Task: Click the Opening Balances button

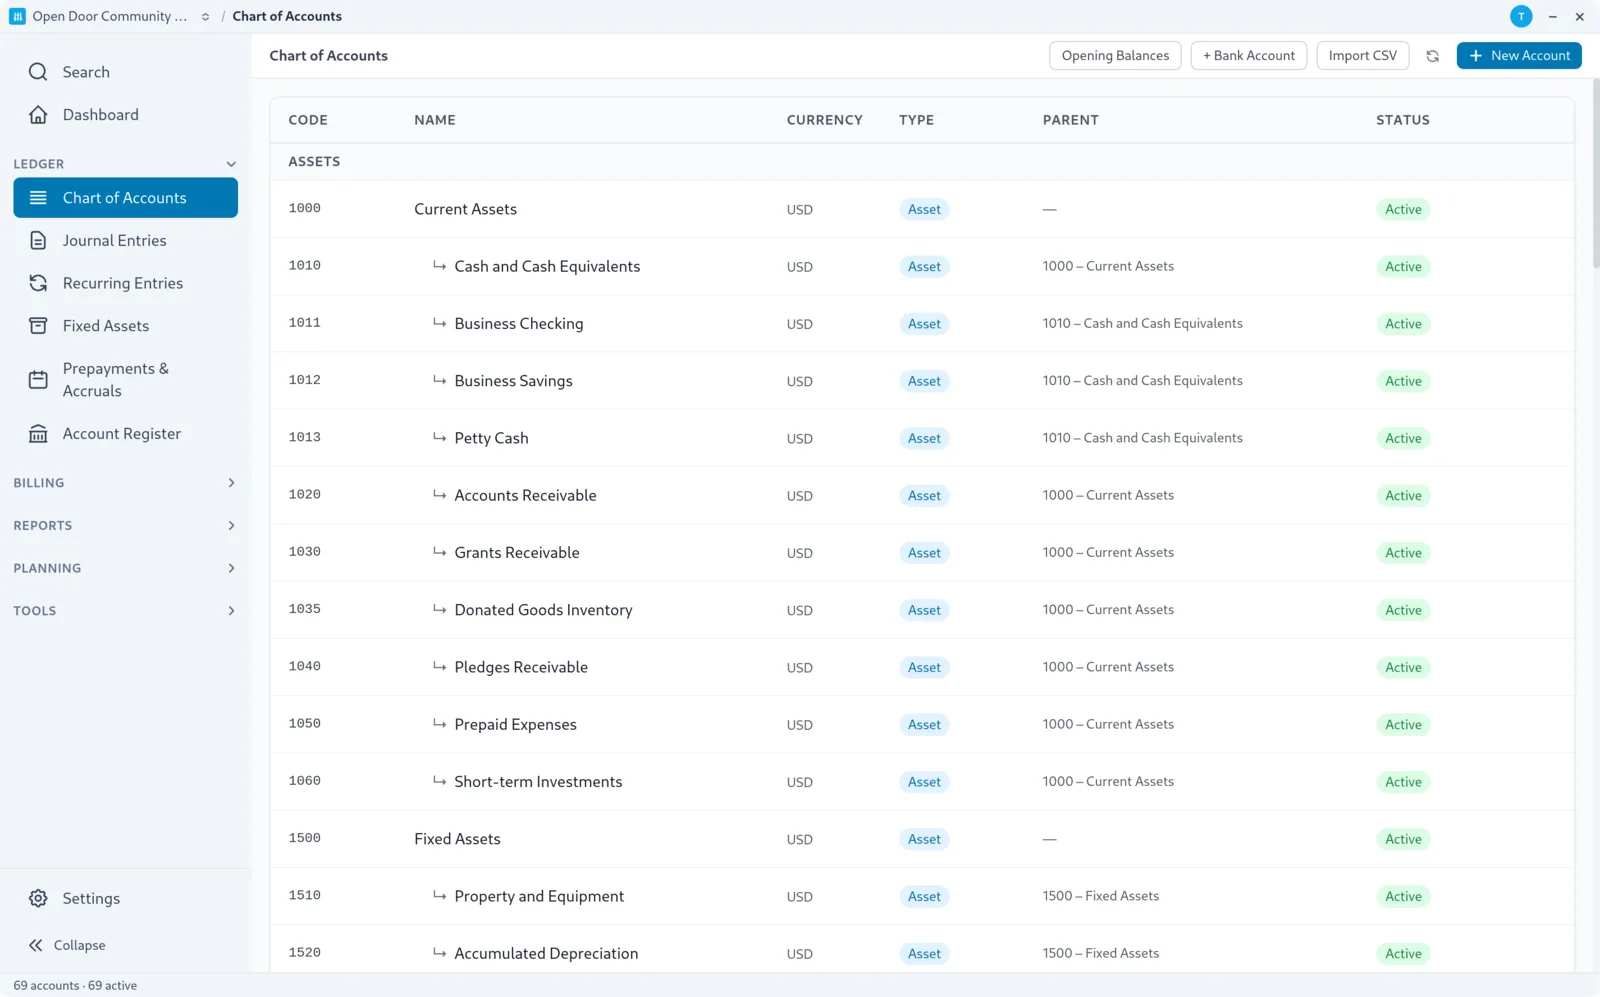Action: pos(1115,56)
